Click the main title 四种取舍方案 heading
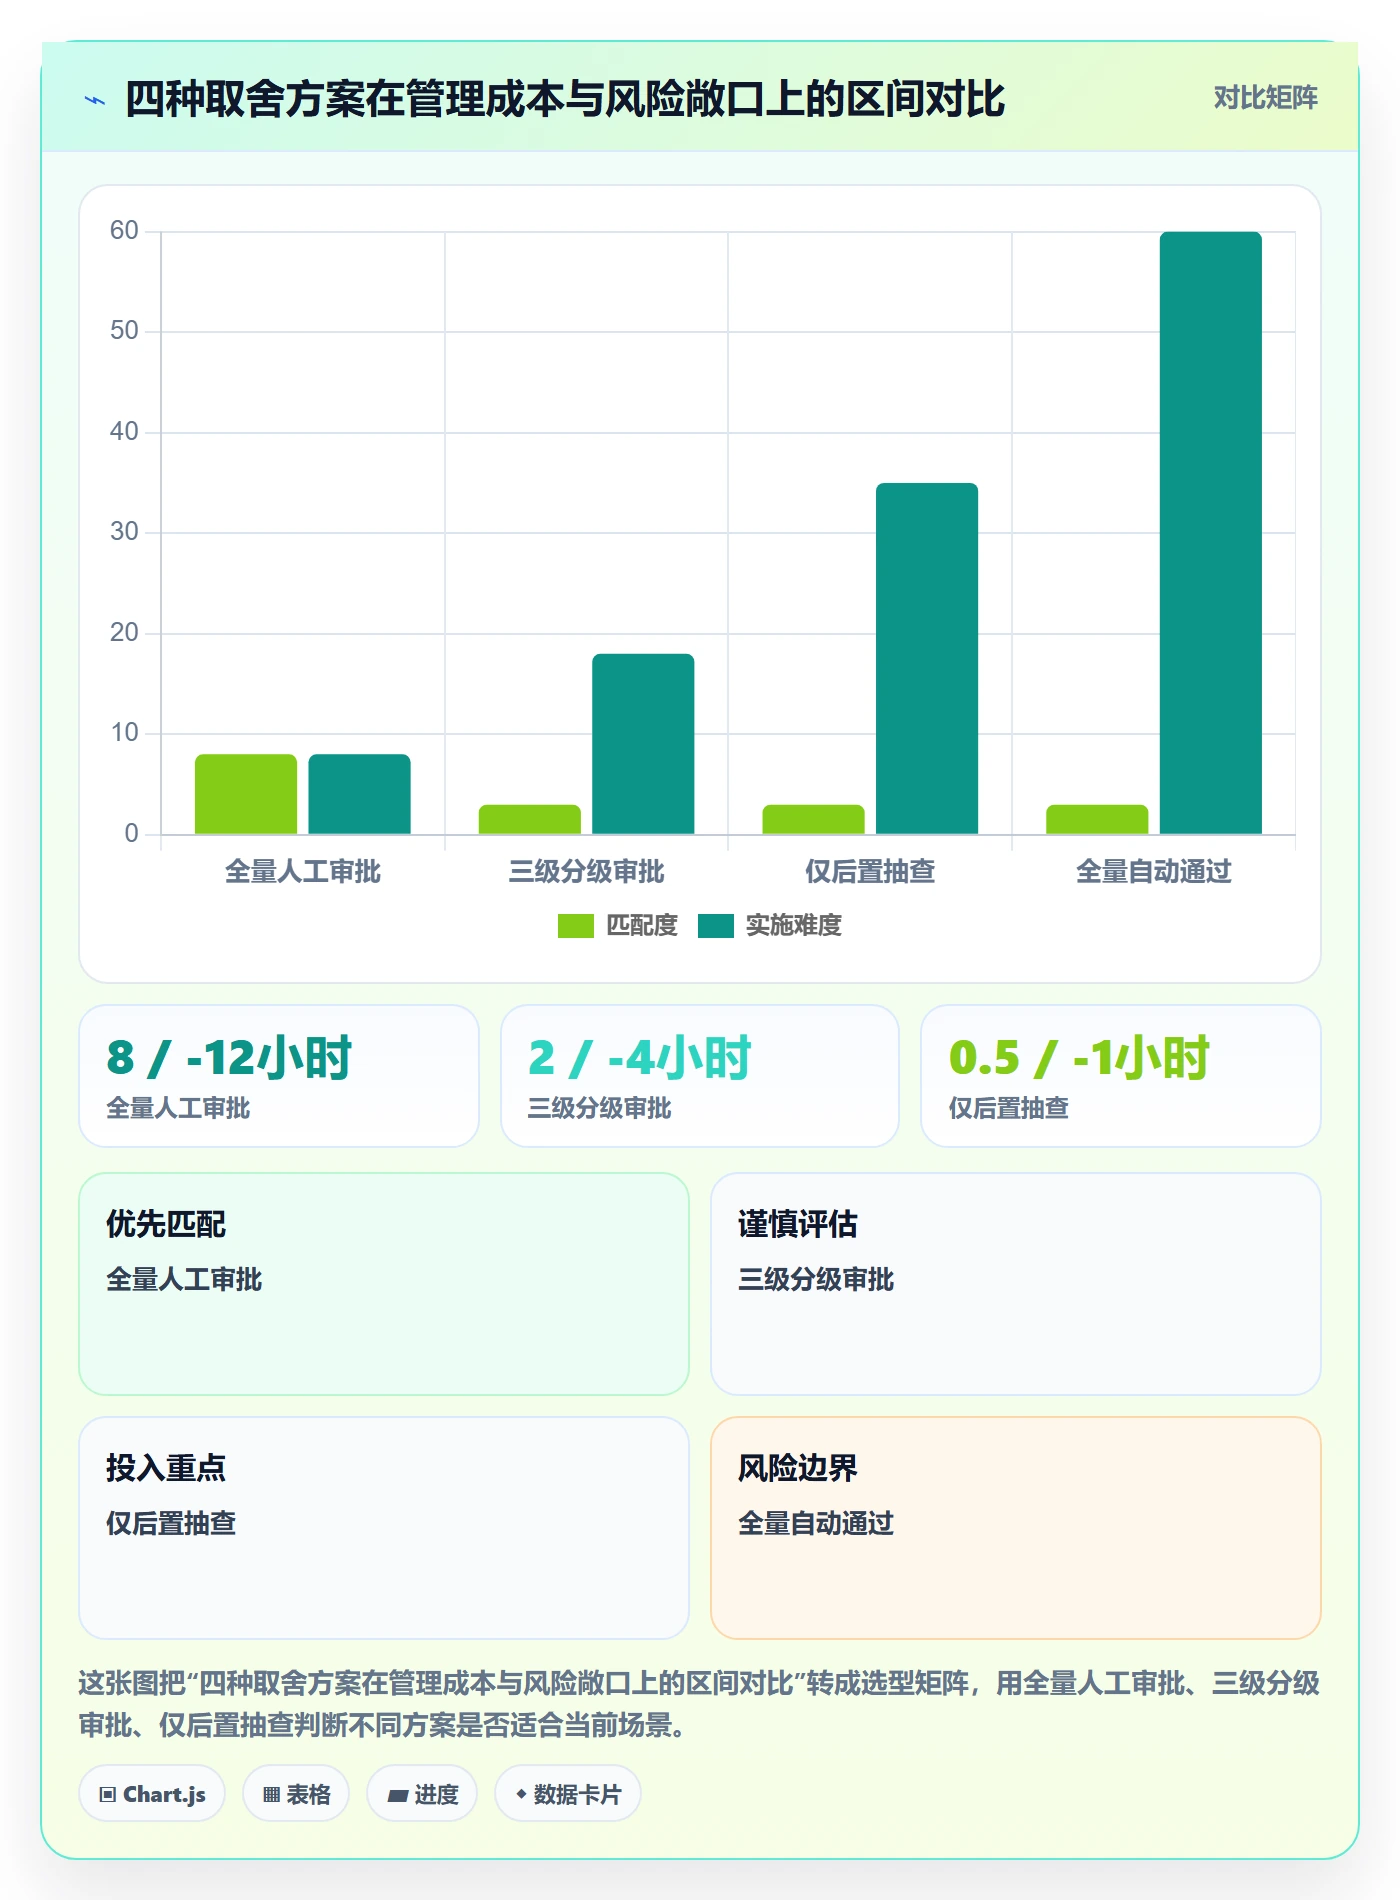1400x1900 pixels. [565, 99]
